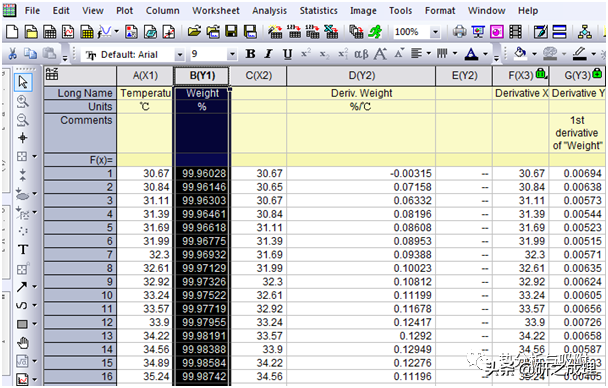Open the font size dropdown showing 9
Viewport: 608px width, 388px height.
pyautogui.click(x=232, y=54)
